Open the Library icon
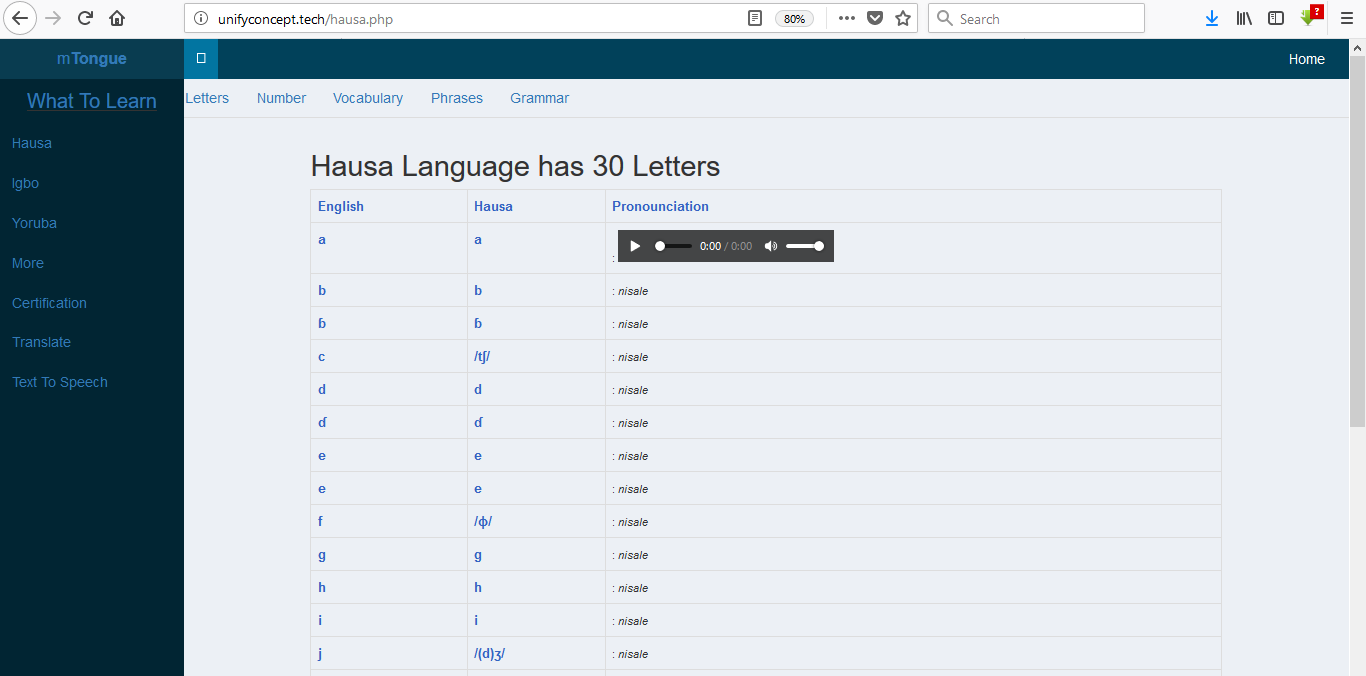1366x676 pixels. tap(1245, 18)
